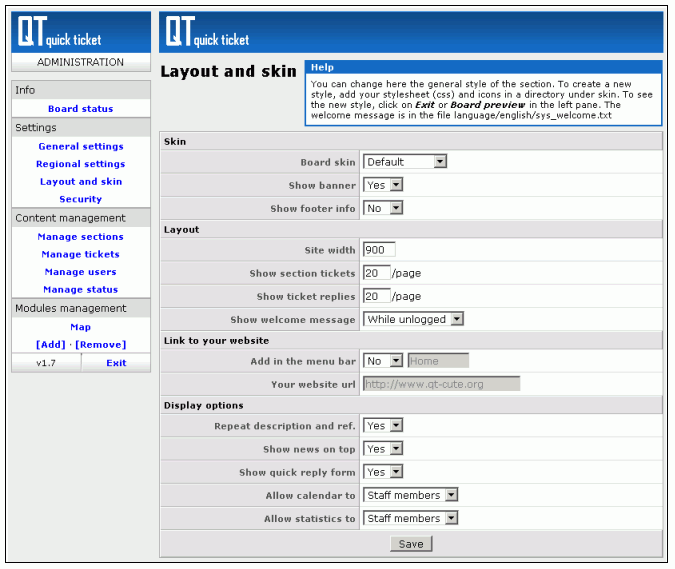The width and height of the screenshot is (675, 569).
Task: Click the Exit link
Action: click(116, 363)
